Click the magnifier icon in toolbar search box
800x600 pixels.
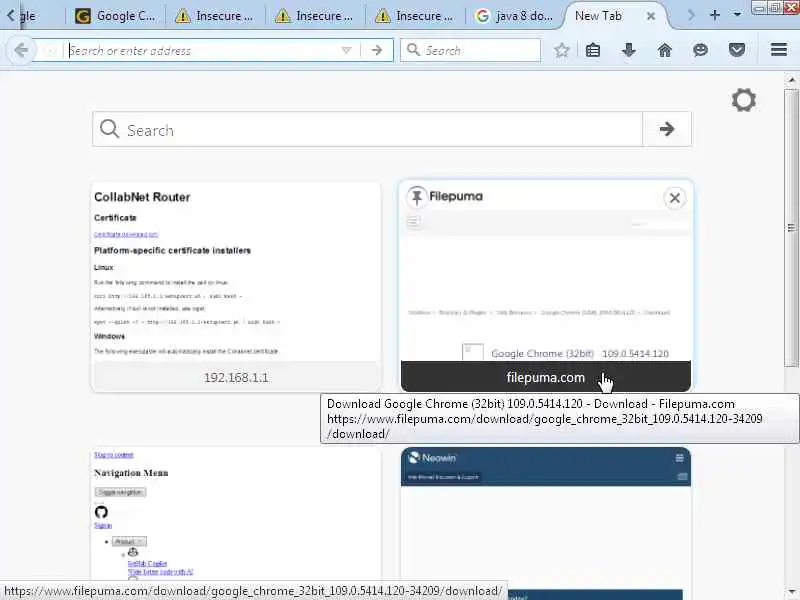[413, 50]
